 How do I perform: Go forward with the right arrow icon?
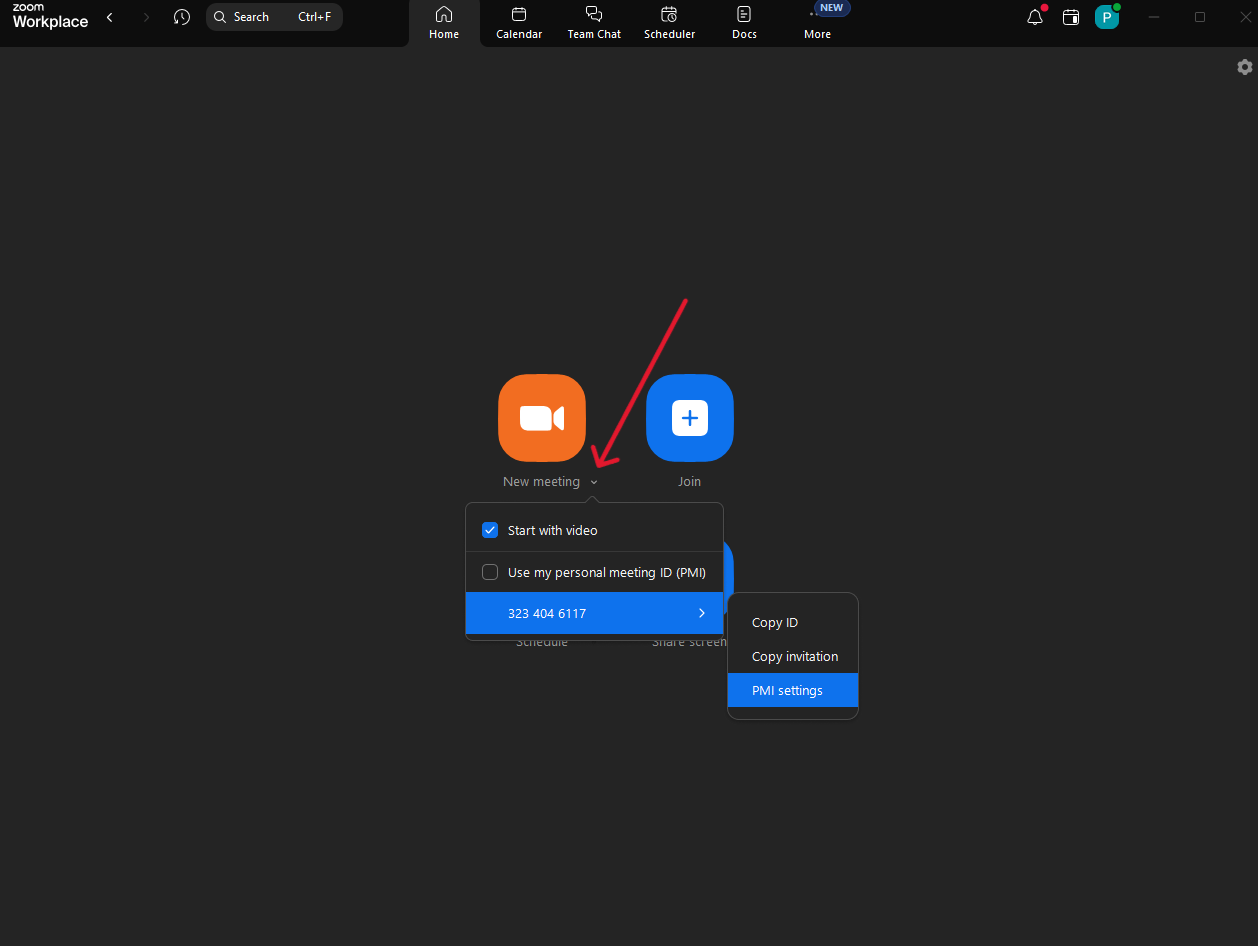point(146,17)
